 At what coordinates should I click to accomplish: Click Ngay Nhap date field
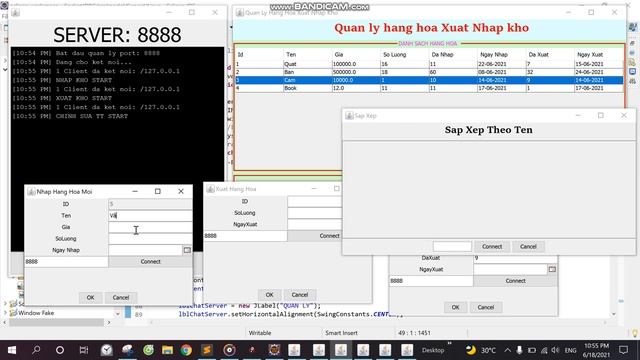point(145,250)
